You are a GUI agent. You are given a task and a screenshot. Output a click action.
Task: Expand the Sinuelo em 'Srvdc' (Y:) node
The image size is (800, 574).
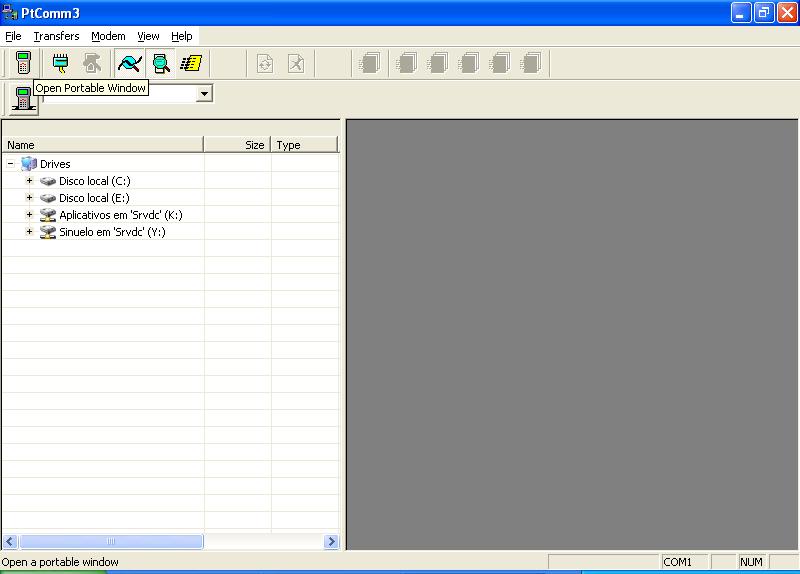coord(30,232)
